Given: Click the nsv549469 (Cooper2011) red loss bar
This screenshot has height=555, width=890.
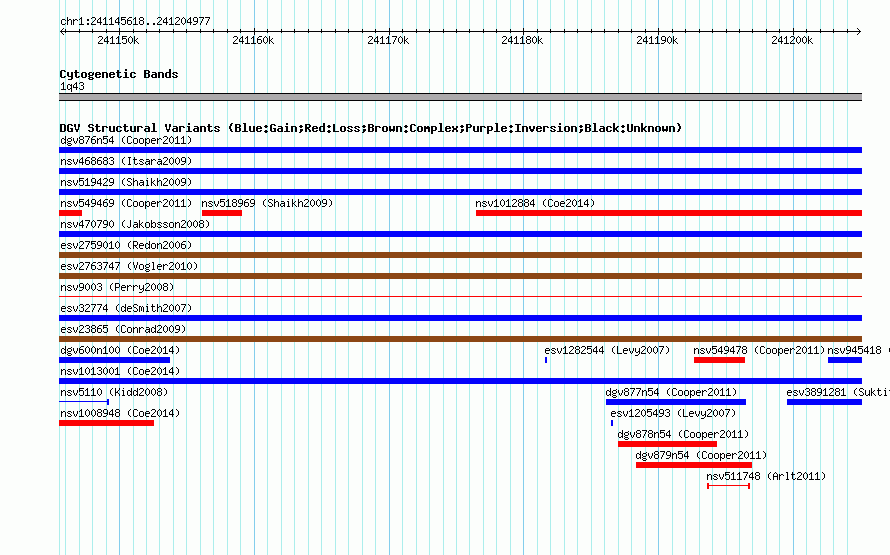Looking at the screenshot, I should 70,213.
